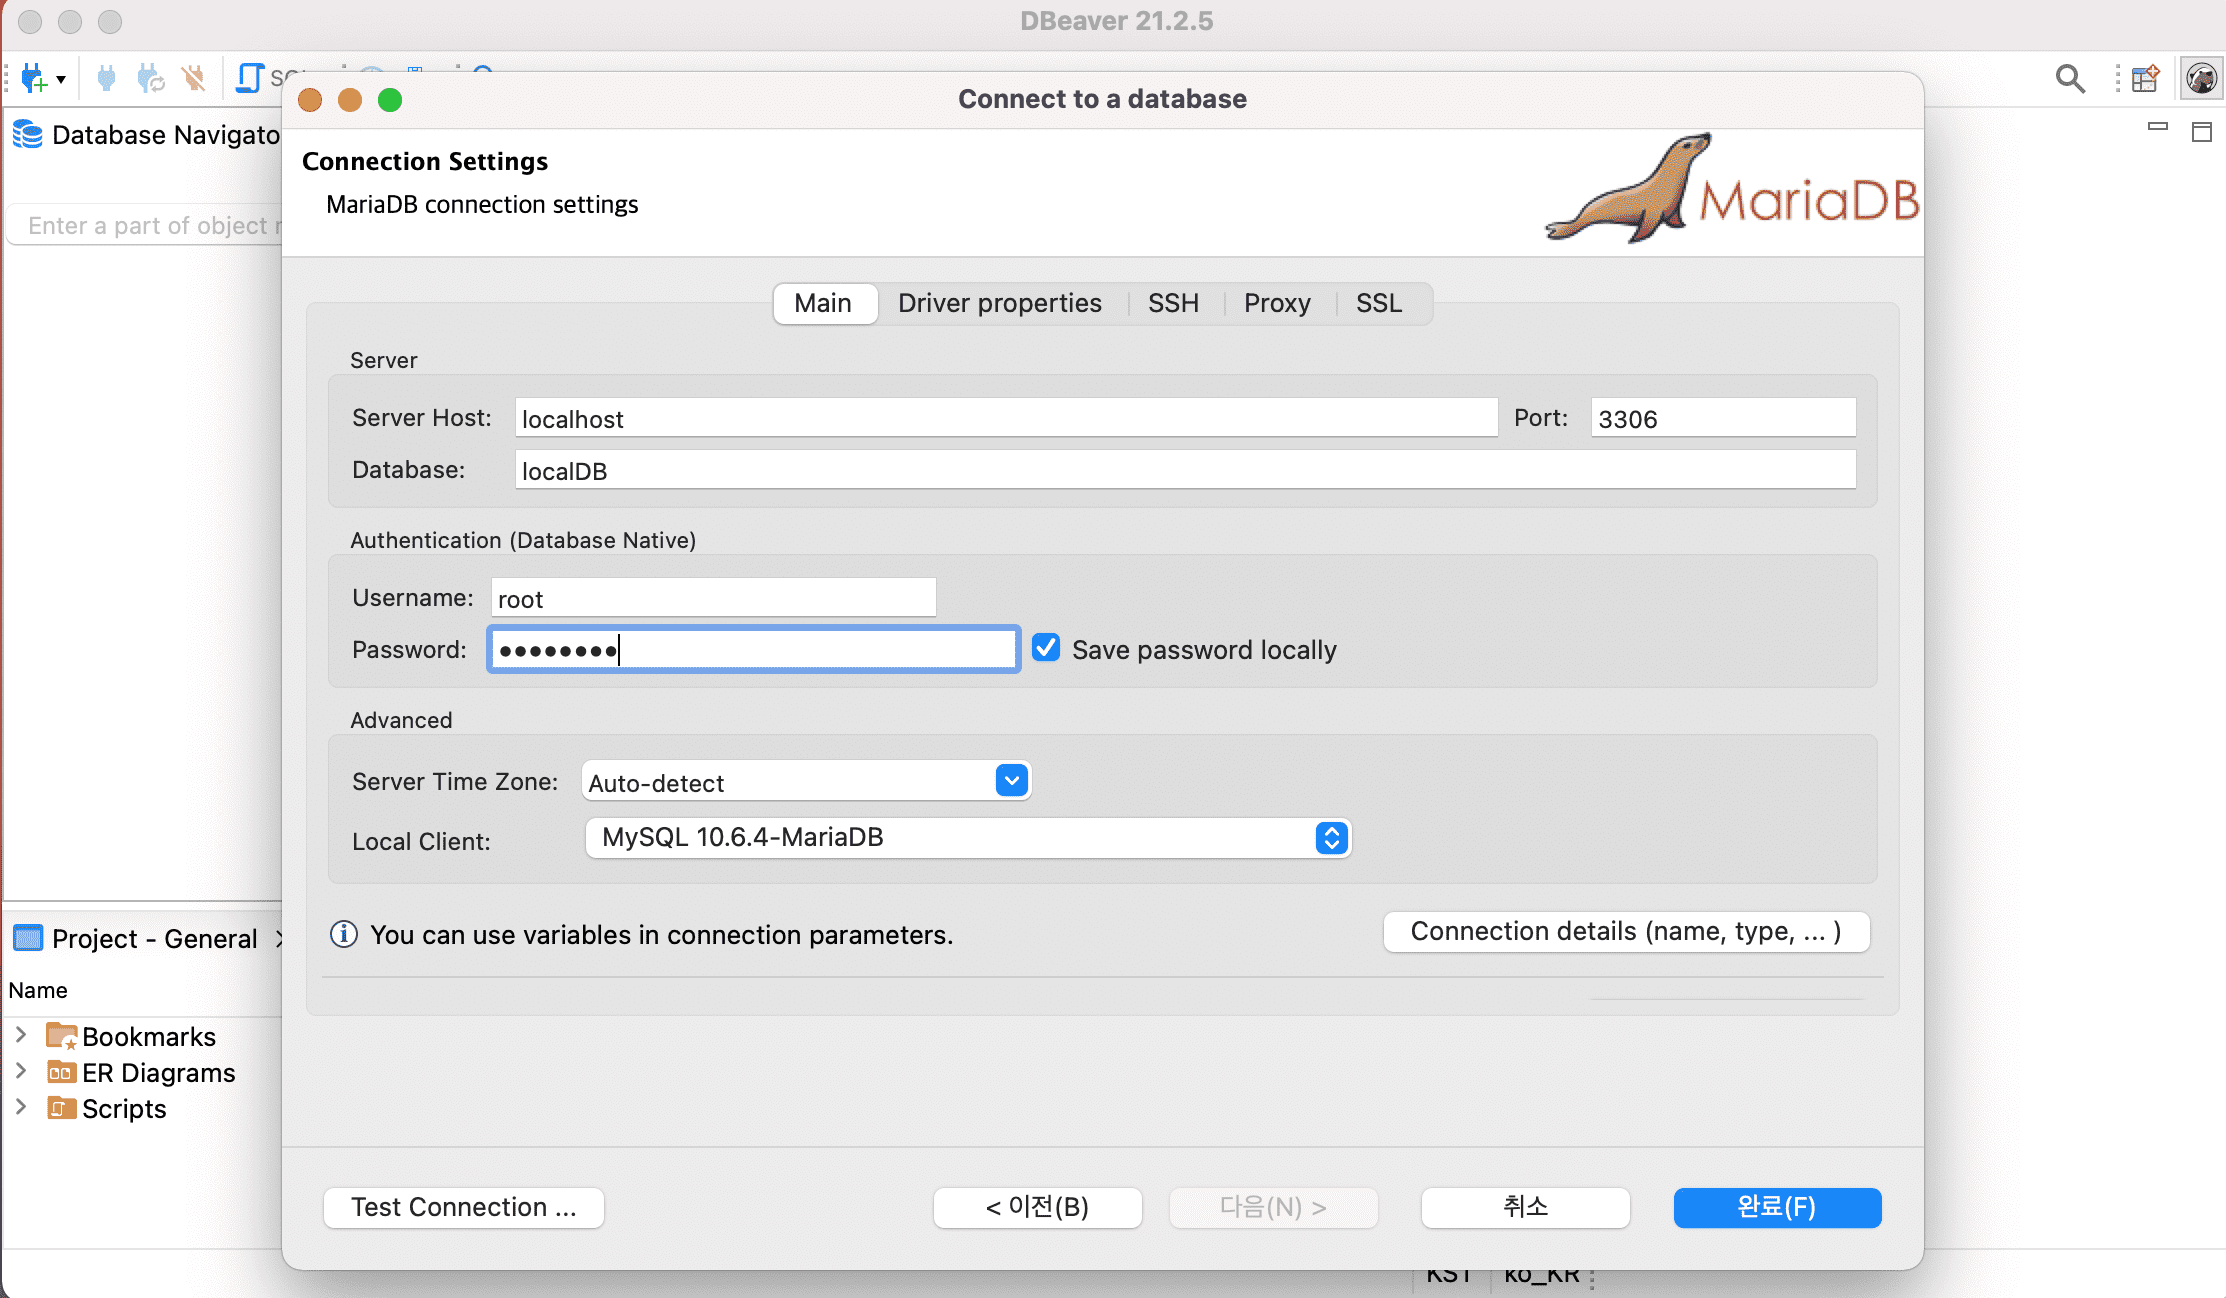Click the DBeaver perspective beaver icon
Viewport: 2226px width, 1298px height.
2201,78
